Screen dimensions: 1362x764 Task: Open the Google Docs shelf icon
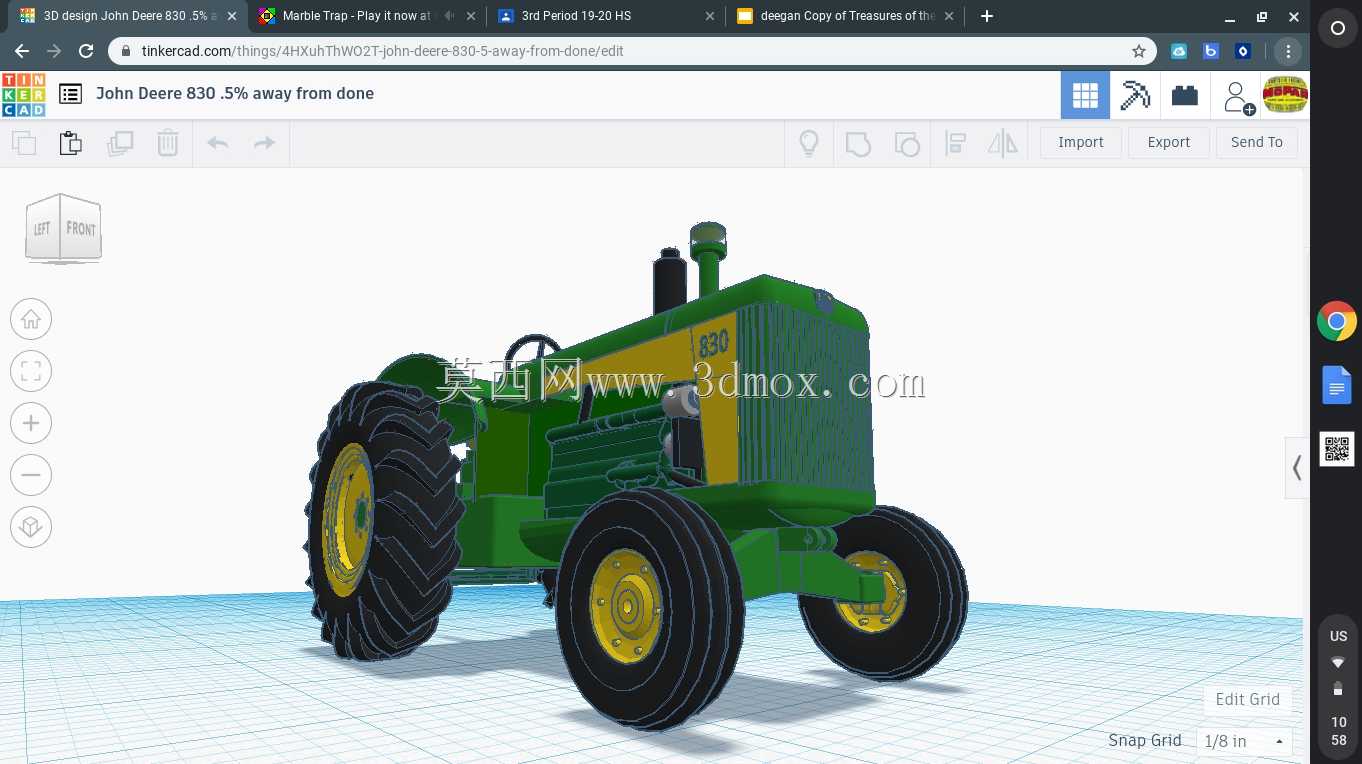1337,385
